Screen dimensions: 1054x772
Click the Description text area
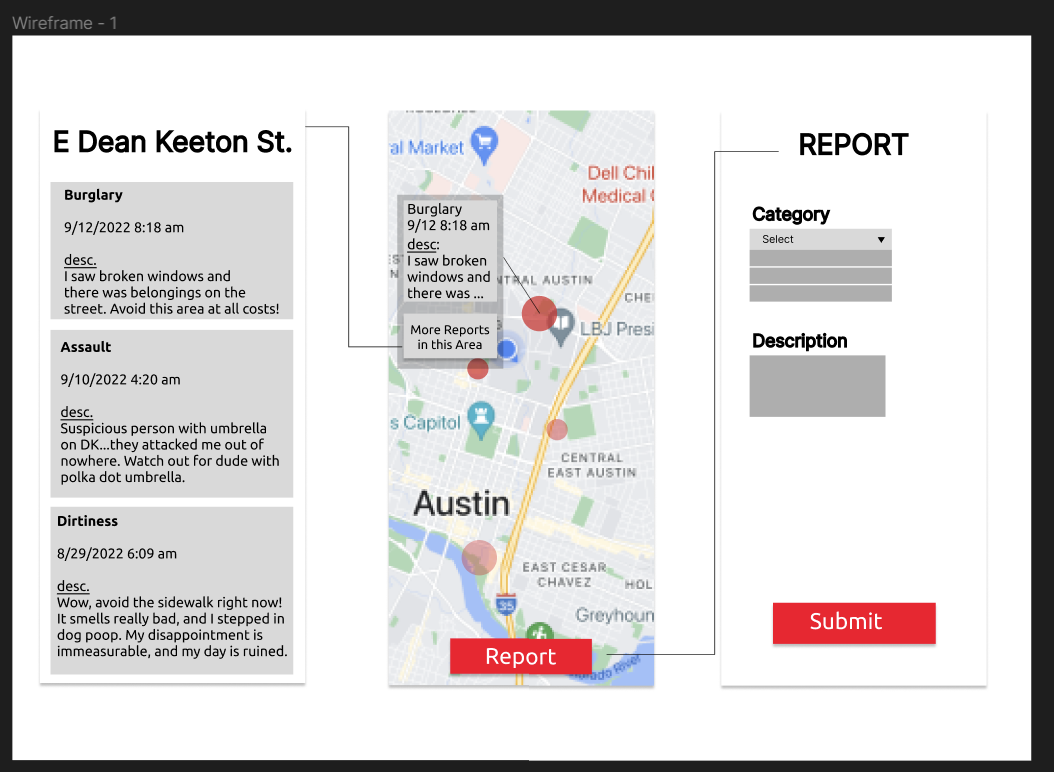817,386
